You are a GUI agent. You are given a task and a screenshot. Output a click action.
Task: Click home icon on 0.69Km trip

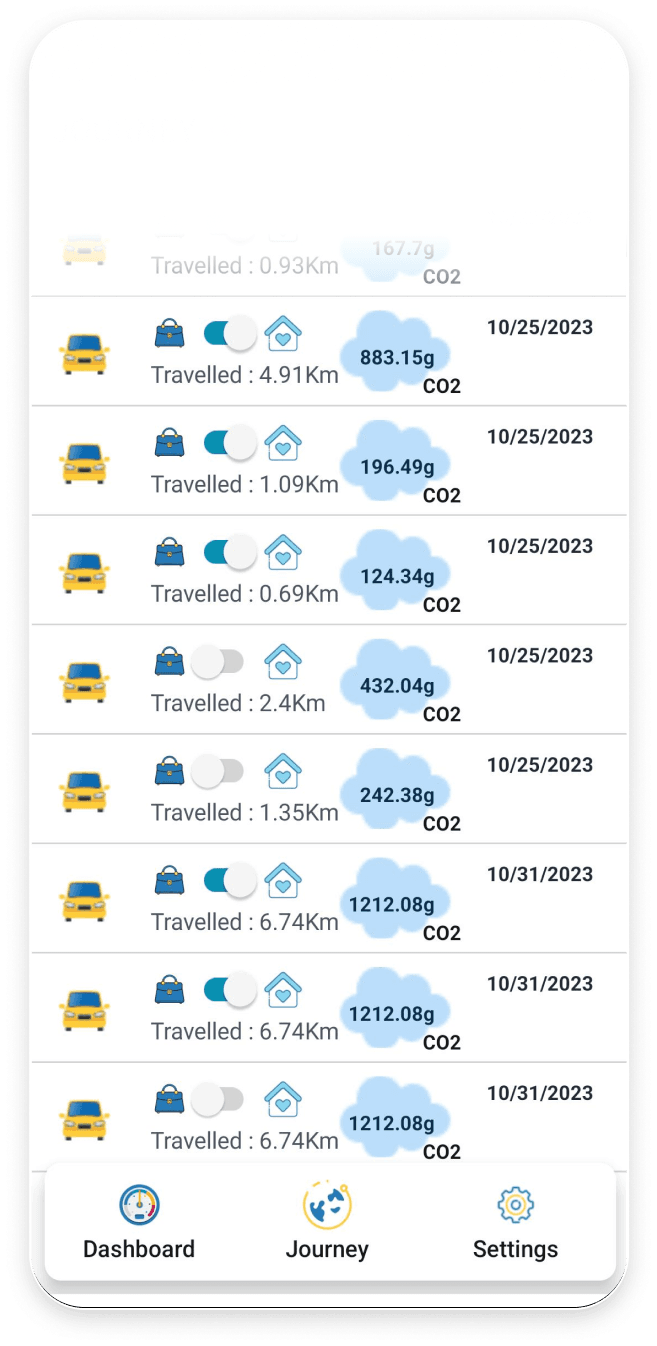pos(283,552)
